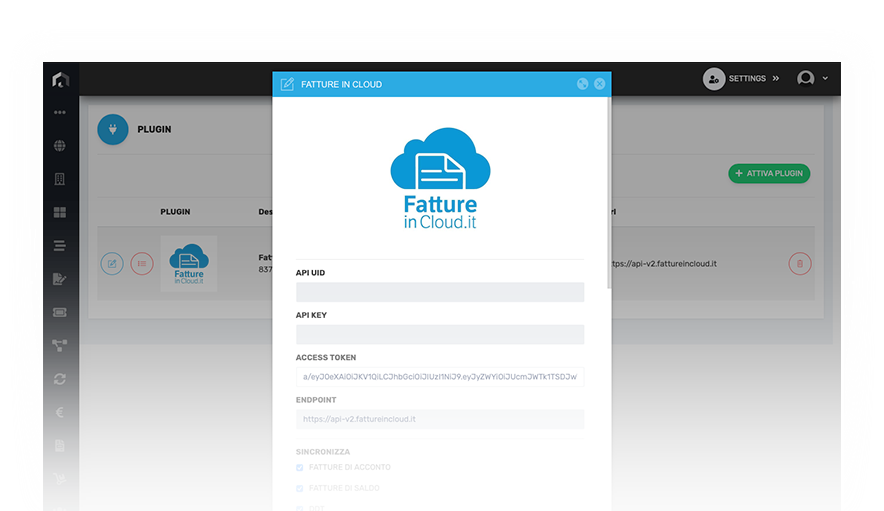The image size is (884, 511).
Task: Focus the API UID field
Action: (x=440, y=292)
